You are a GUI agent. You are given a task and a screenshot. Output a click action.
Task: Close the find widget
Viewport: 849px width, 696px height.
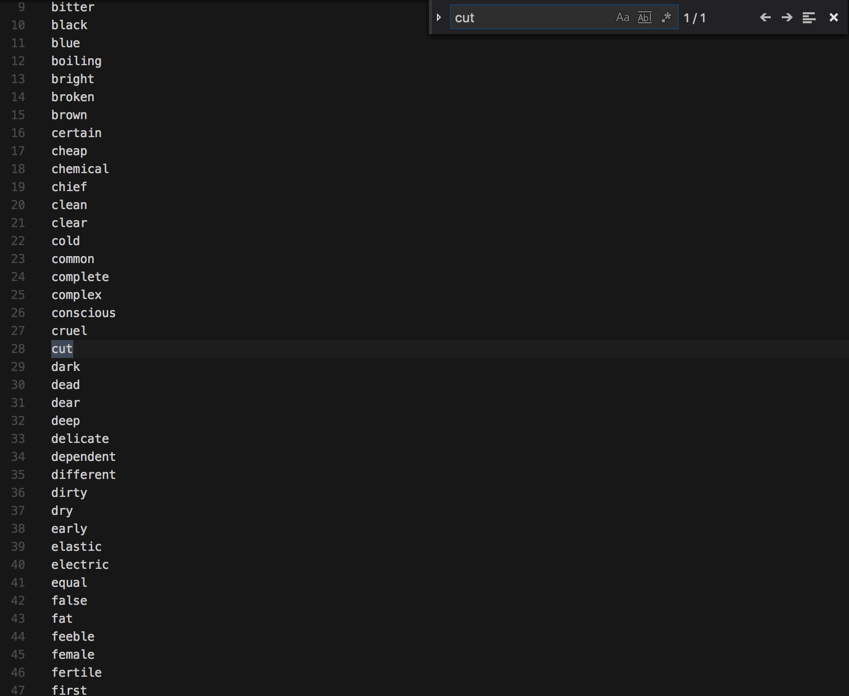tap(834, 17)
